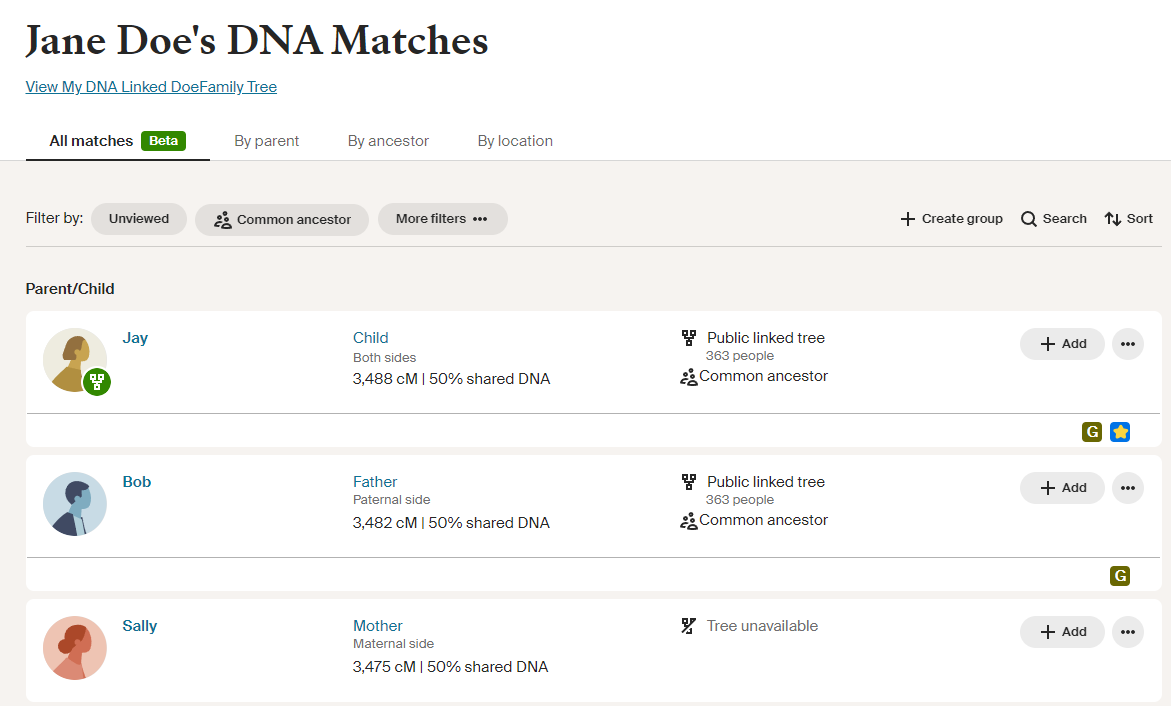The image size is (1171, 706).
Task: Click Sally's Tree unavailable icon
Action: coord(688,625)
